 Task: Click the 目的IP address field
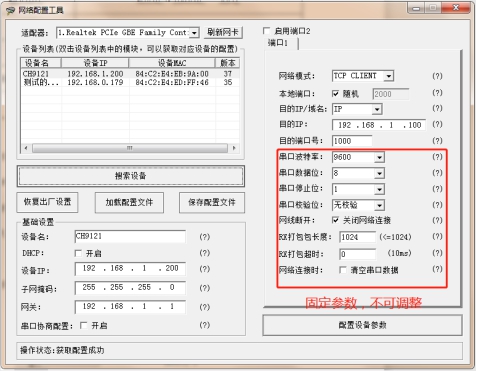[379, 125]
